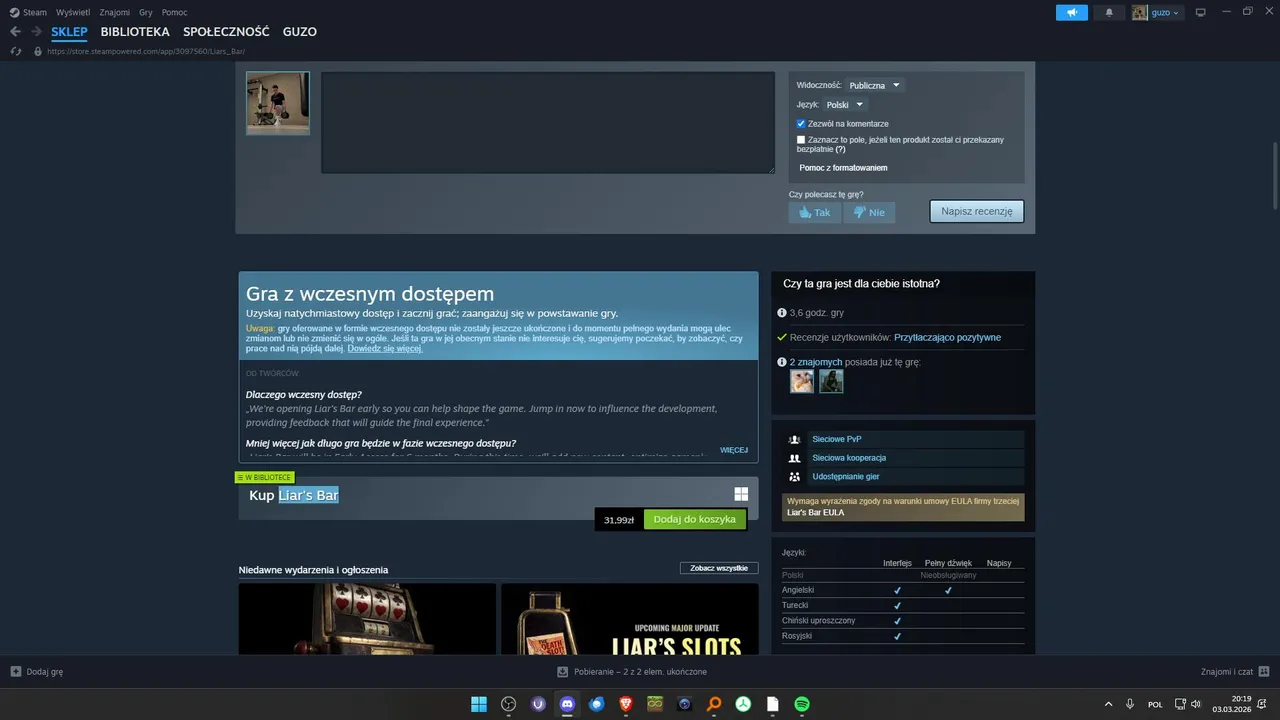This screenshot has height=720, width=1280.
Task: Open the Pomoc menu
Action: [174, 12]
